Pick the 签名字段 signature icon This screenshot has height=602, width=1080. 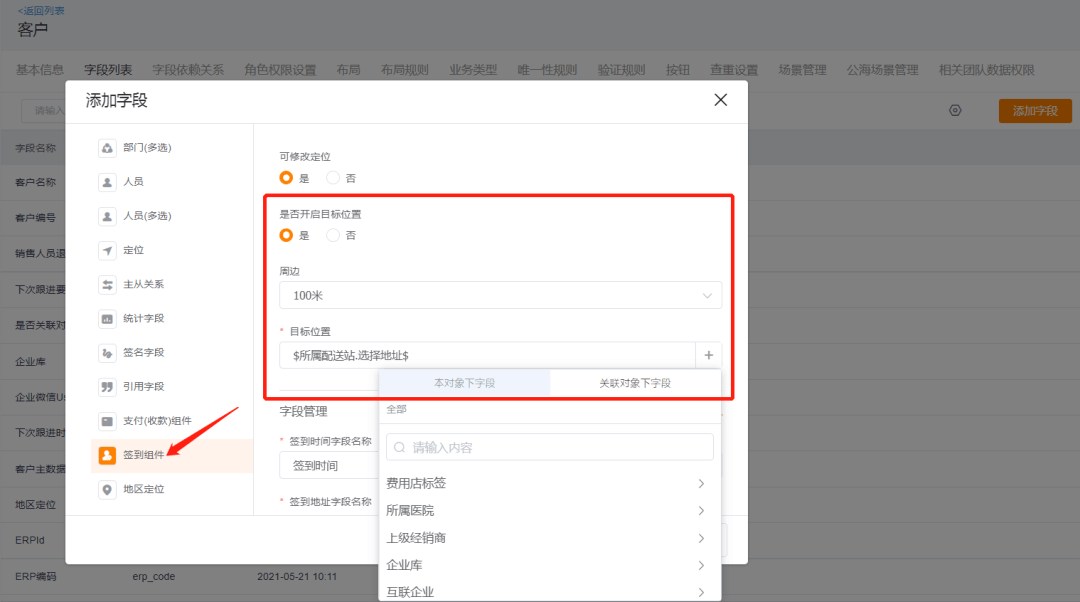click(107, 353)
